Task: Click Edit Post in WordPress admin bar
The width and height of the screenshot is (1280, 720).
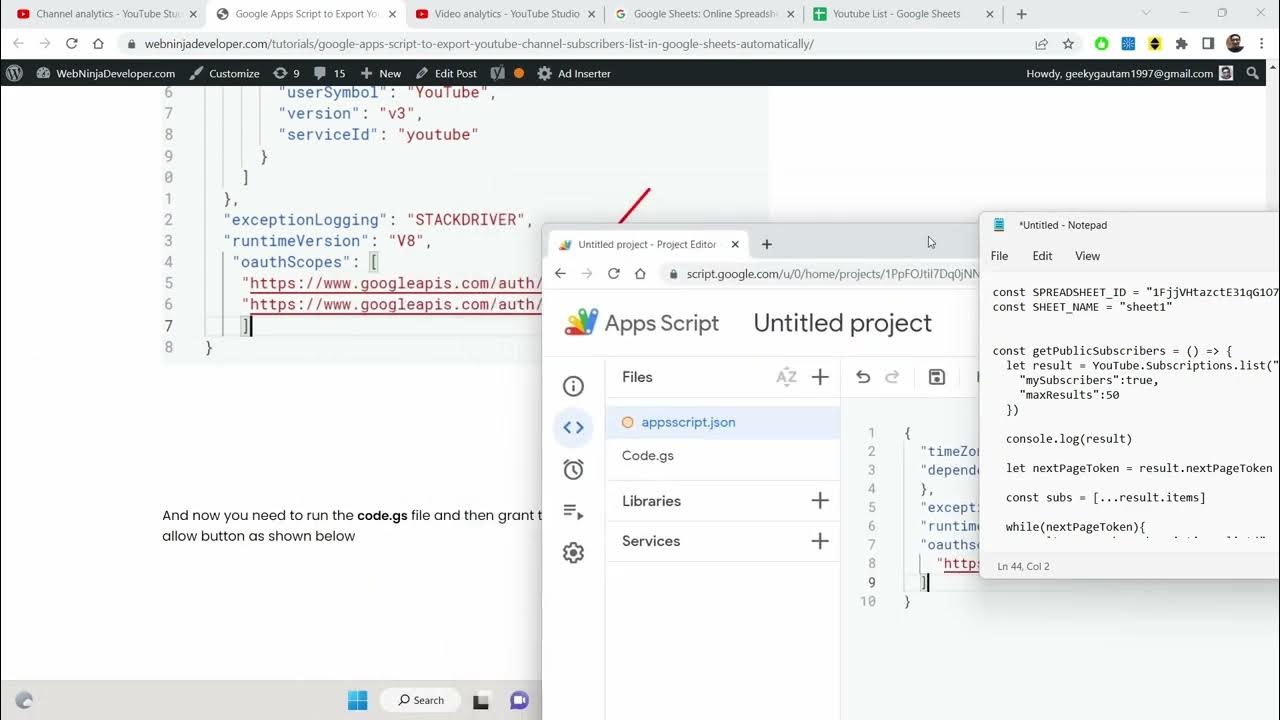Action: (x=446, y=73)
